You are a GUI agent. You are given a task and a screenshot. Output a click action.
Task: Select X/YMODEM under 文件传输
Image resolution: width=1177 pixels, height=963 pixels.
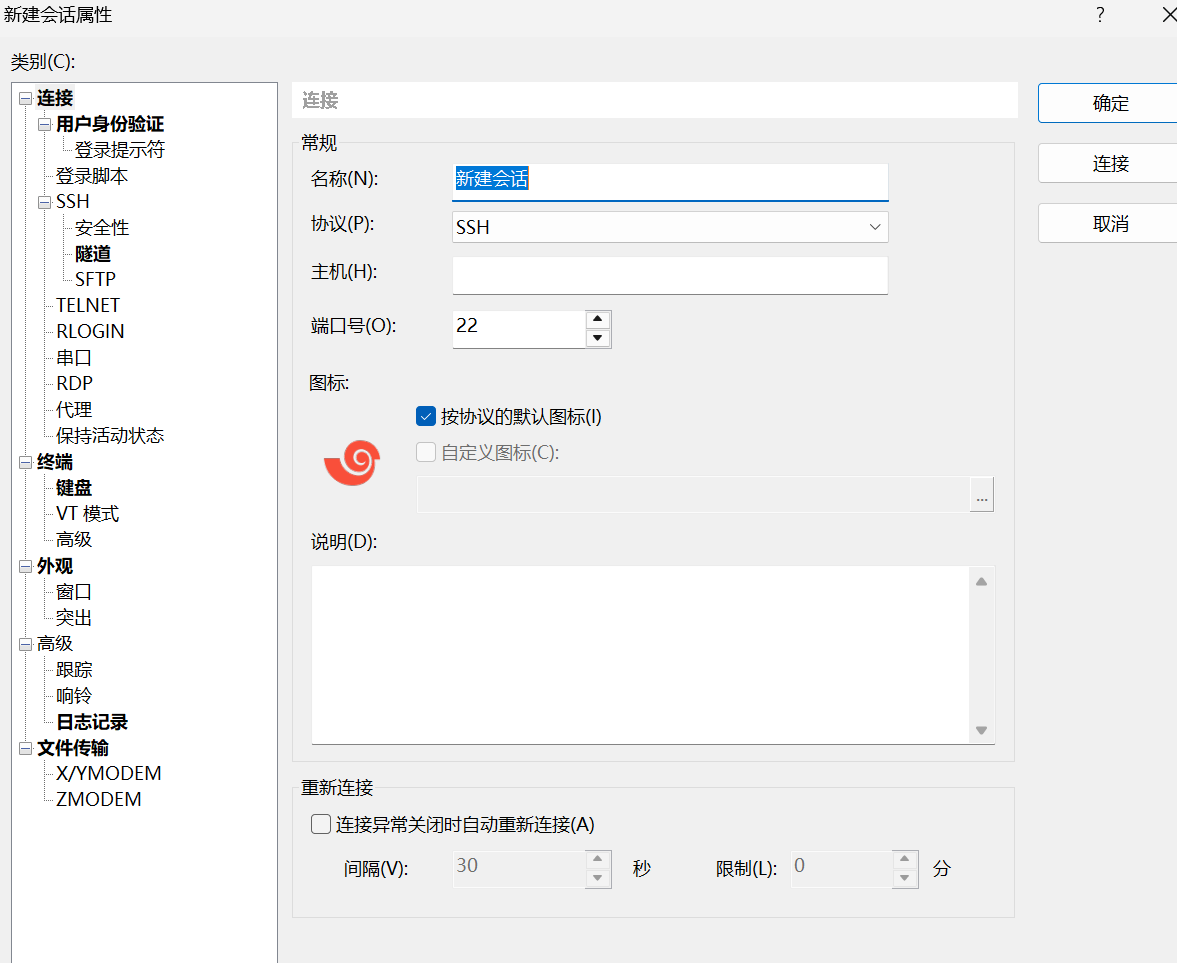pos(108,773)
